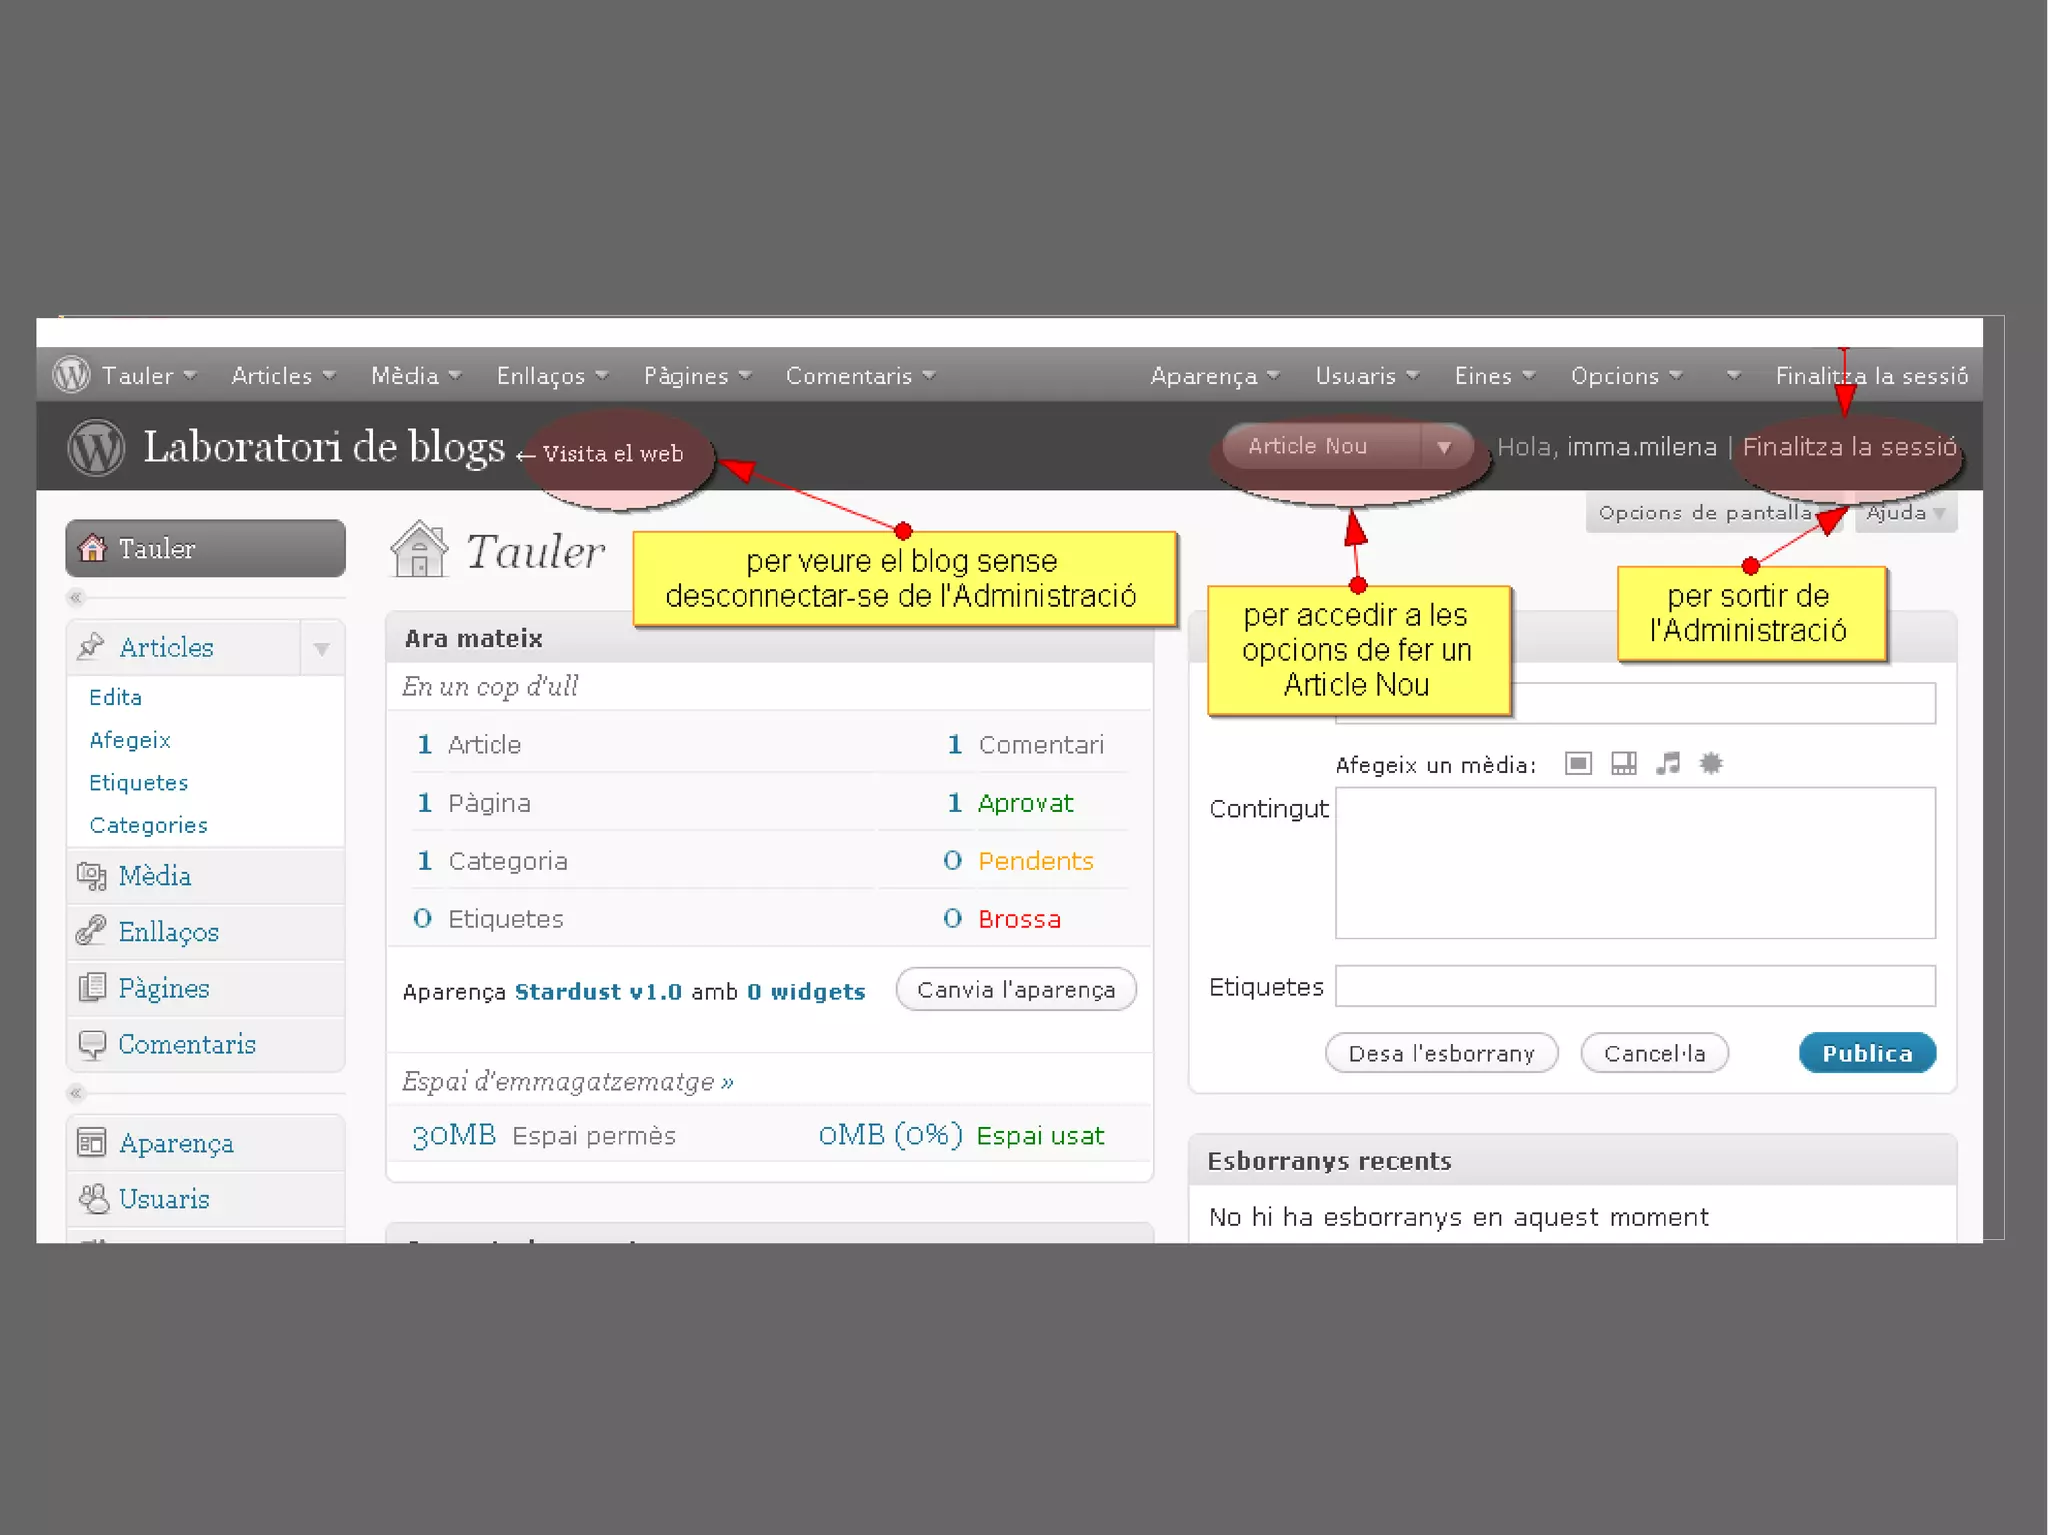Collapse the sidebar using arrow below Tauler

[x=76, y=598]
